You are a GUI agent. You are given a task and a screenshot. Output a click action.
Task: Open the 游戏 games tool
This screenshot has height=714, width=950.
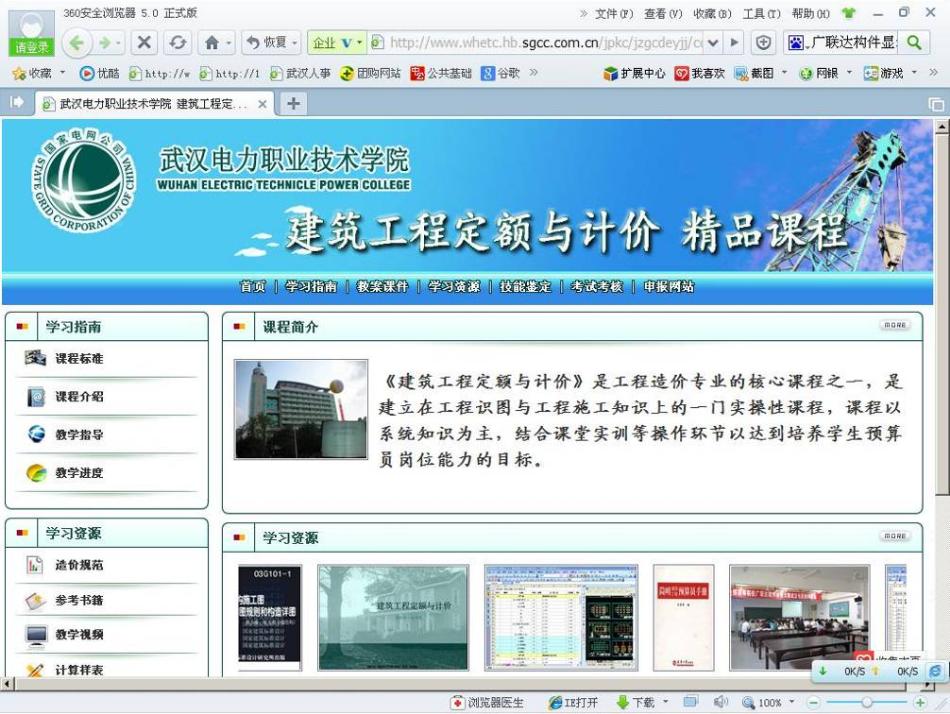coord(883,73)
